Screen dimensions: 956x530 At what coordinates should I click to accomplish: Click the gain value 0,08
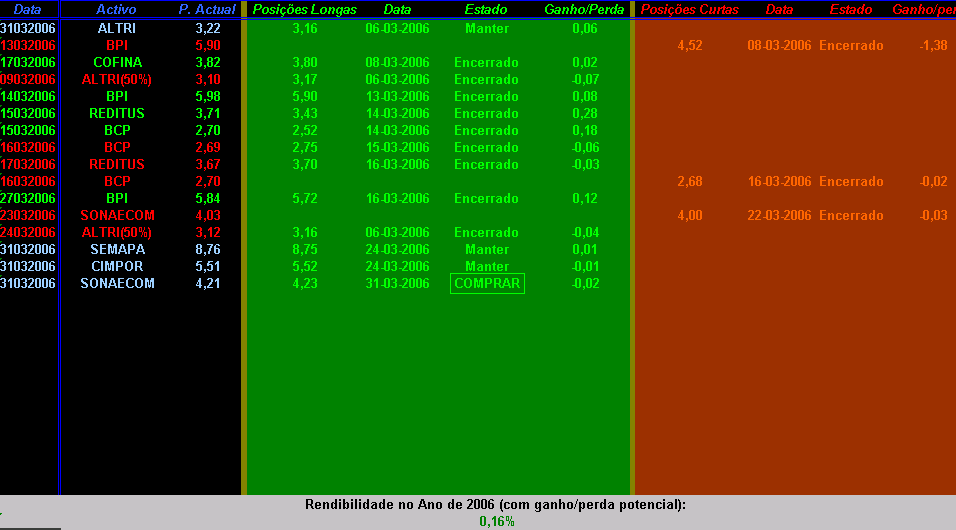[585, 96]
